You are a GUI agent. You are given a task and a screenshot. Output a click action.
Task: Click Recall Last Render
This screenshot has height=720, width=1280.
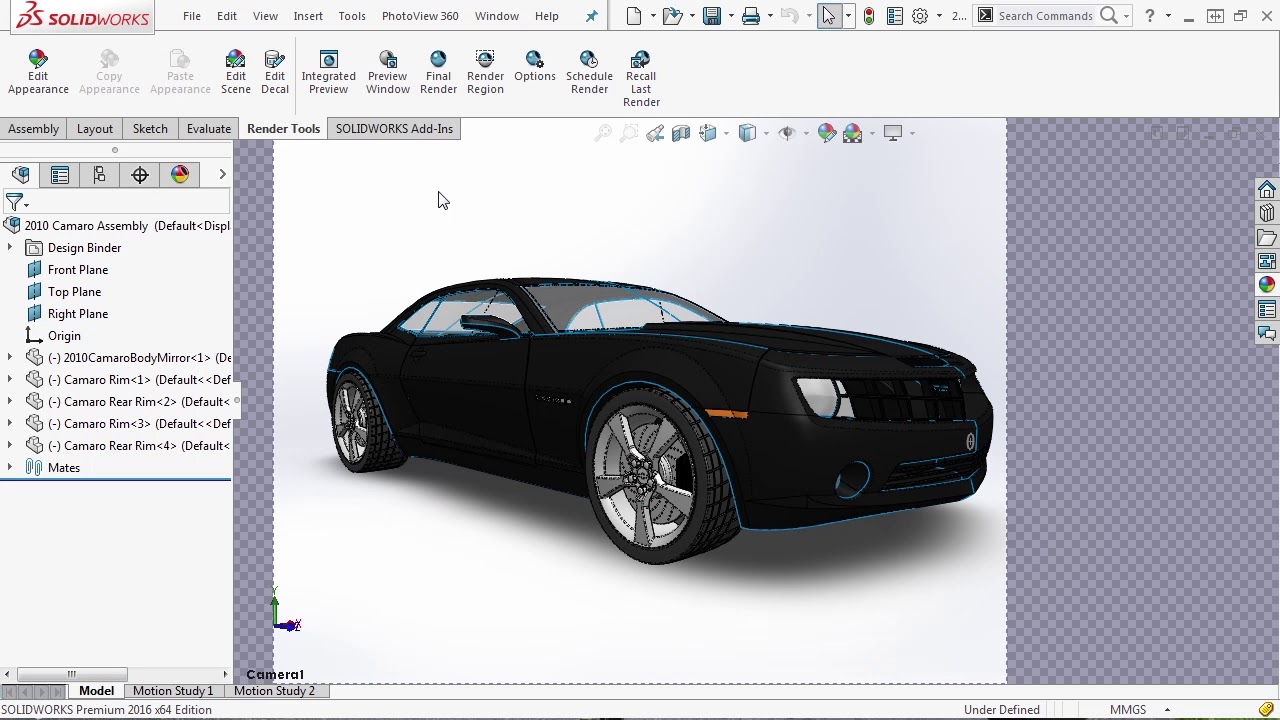coord(641,79)
